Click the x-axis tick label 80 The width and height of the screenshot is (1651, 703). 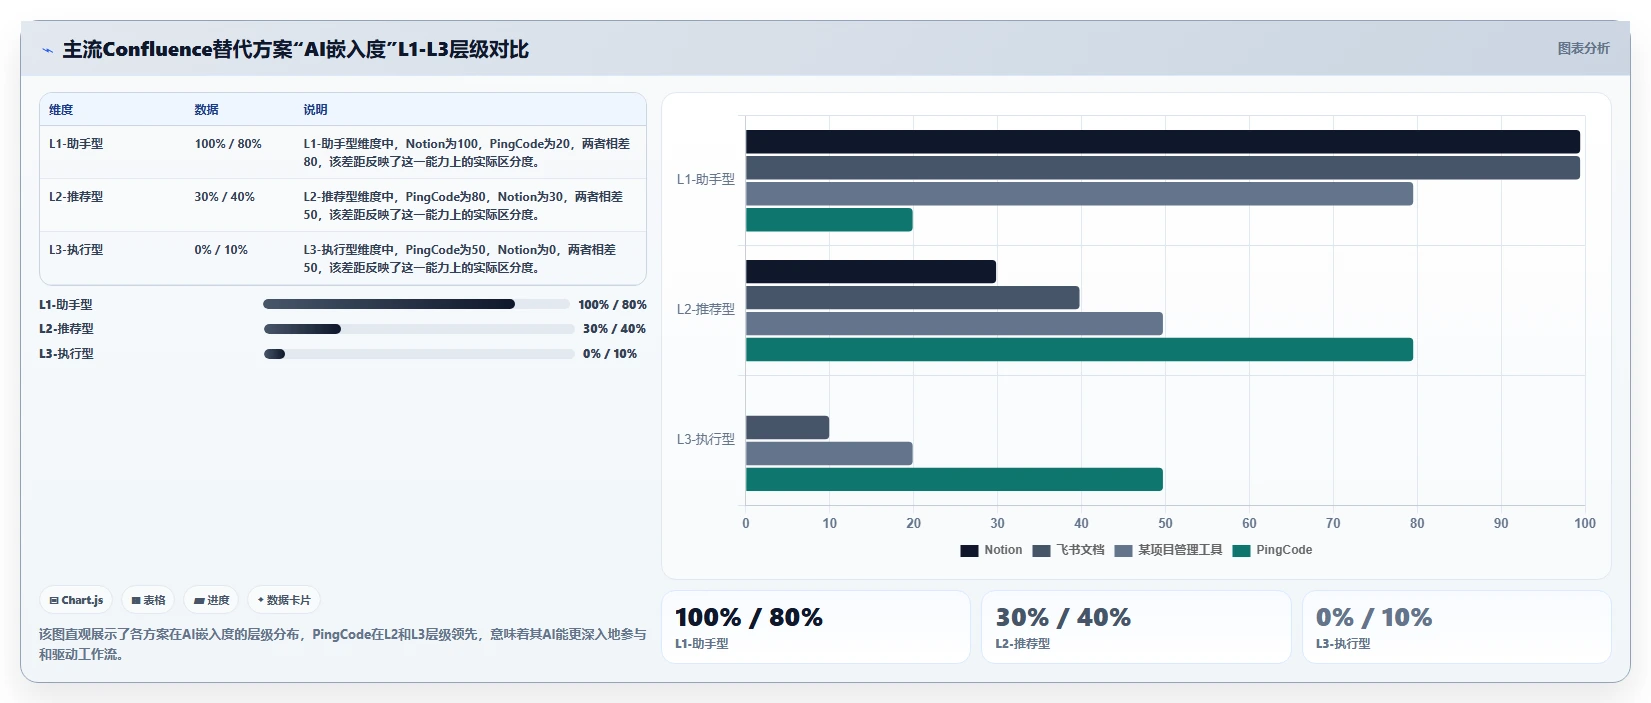[x=1417, y=523]
